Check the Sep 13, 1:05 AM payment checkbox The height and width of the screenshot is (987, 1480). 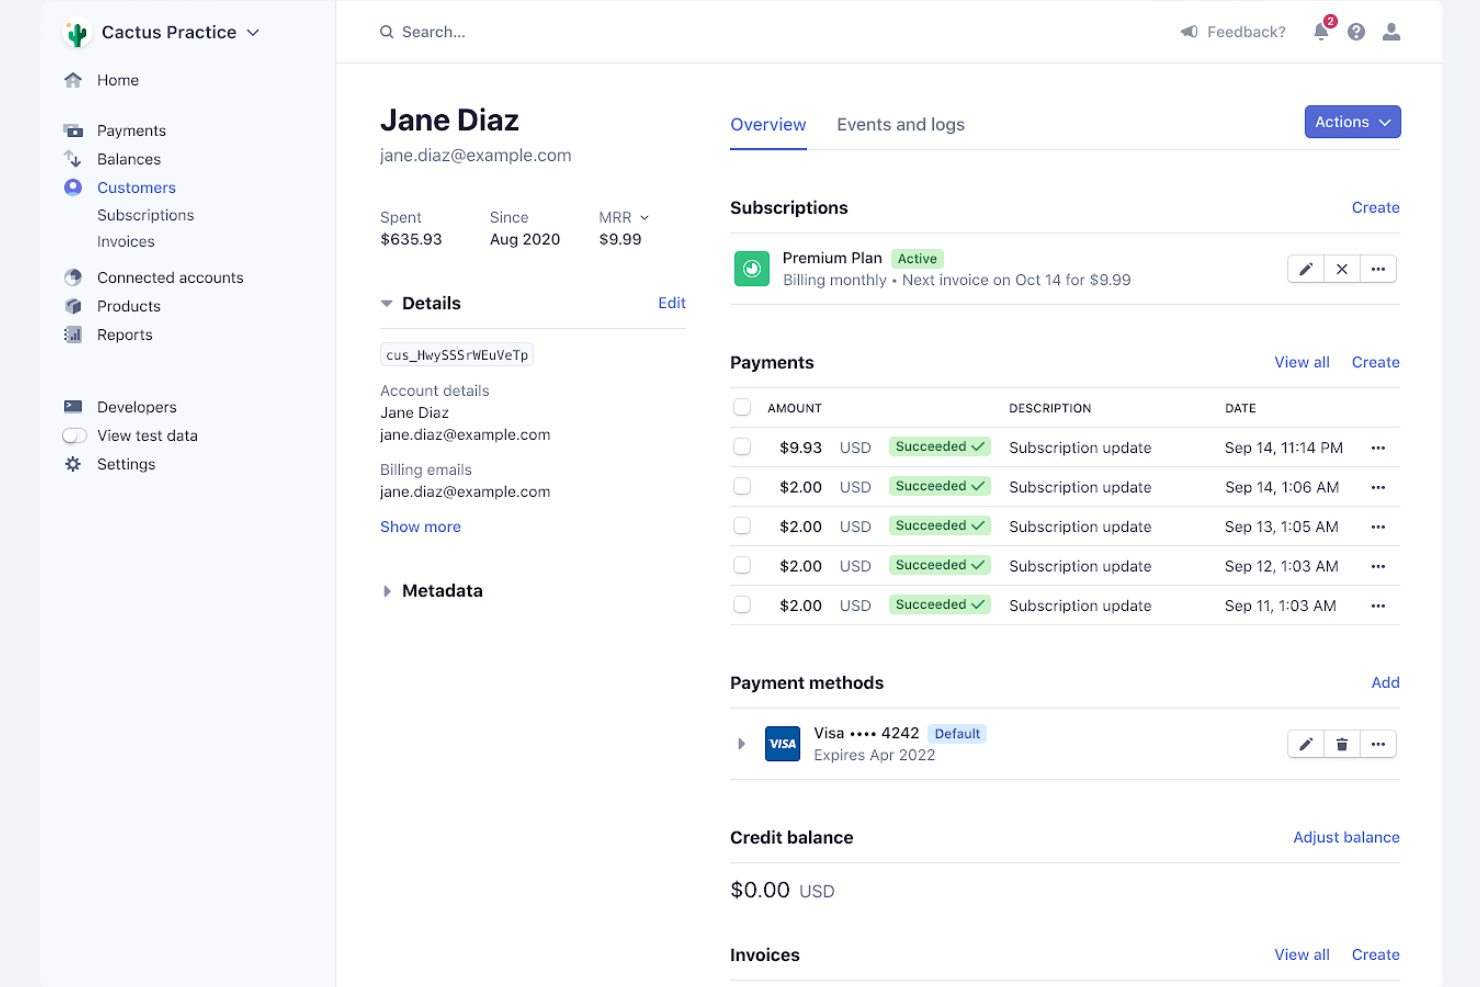[x=742, y=526]
